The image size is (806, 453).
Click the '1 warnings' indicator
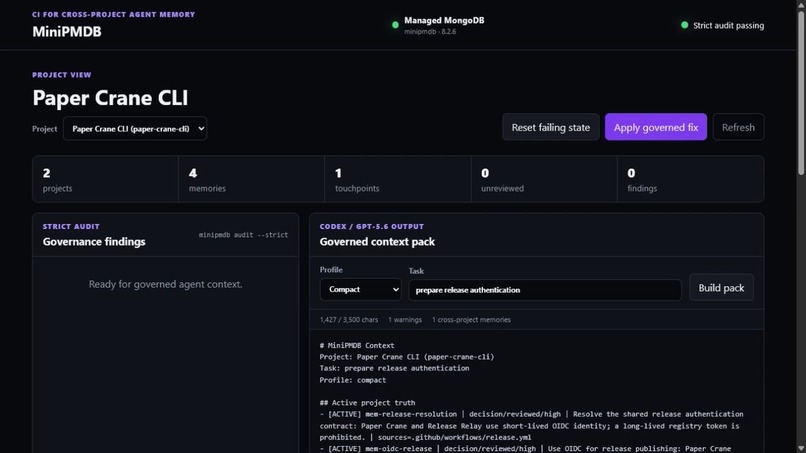pos(405,320)
